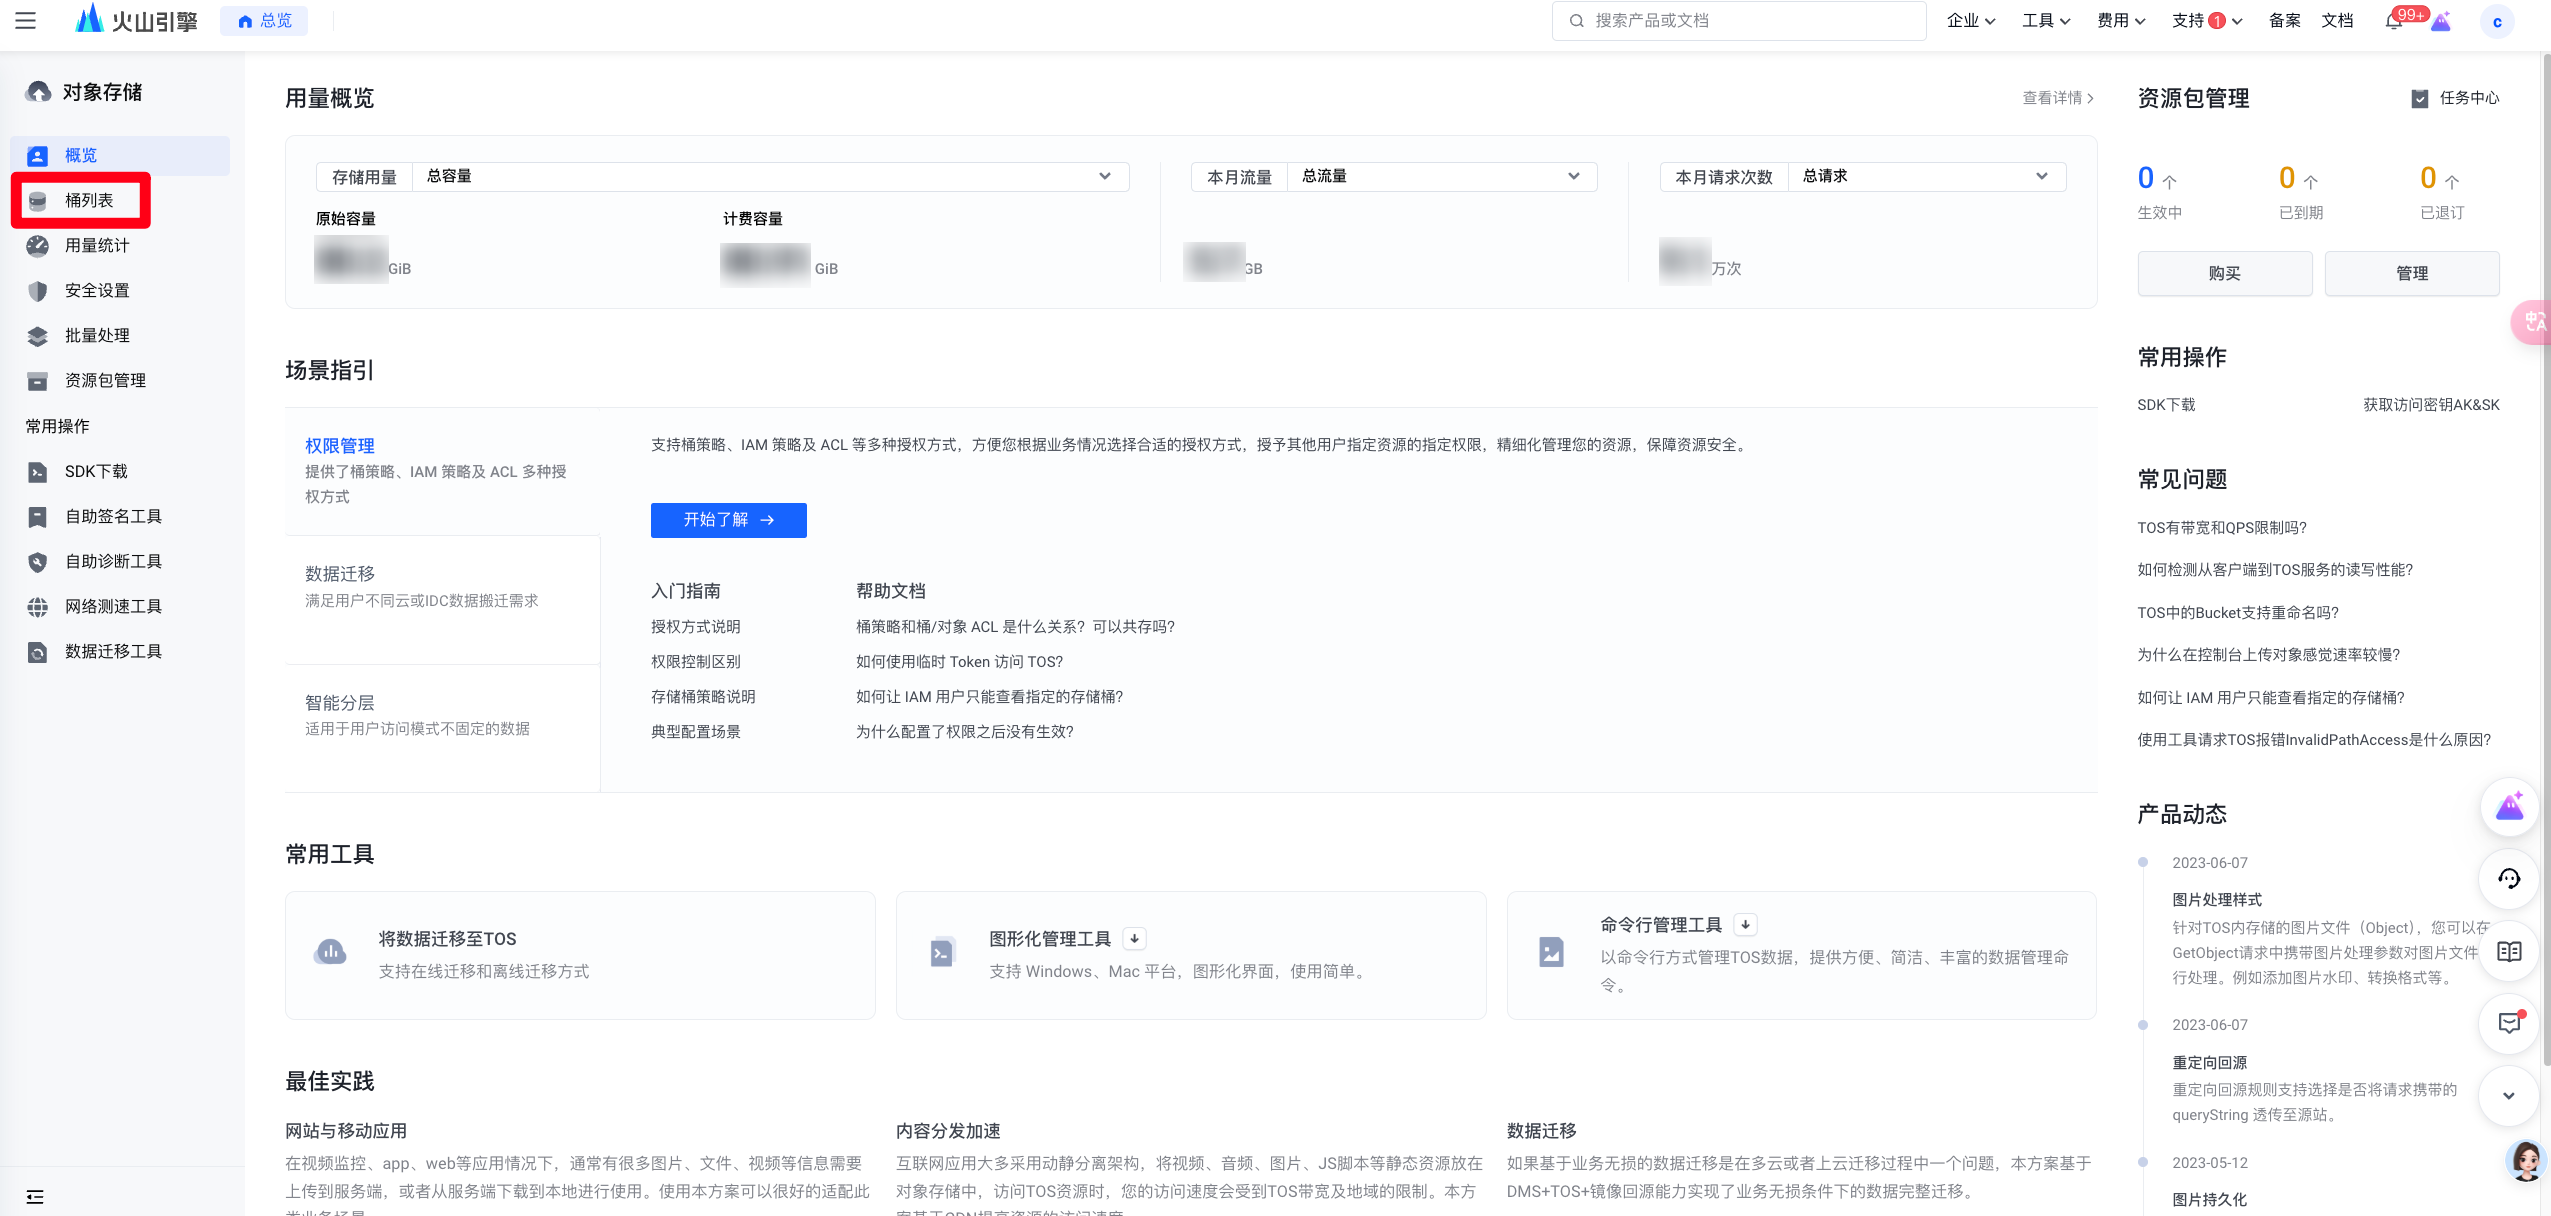The height and width of the screenshot is (1216, 2551).
Task: Open the notification bell icon
Action: click(x=2392, y=21)
